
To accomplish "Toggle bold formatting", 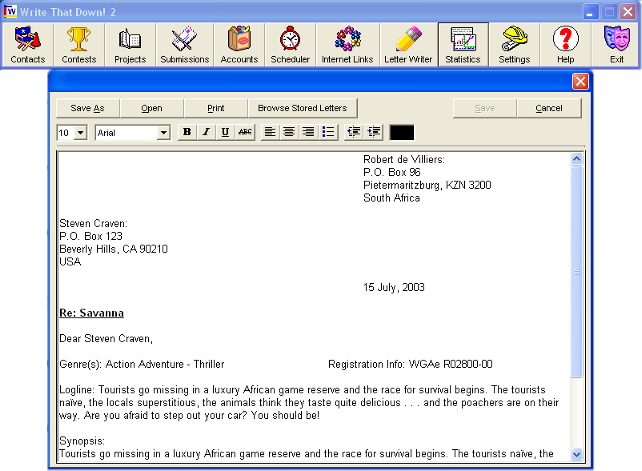I will tap(187, 132).
